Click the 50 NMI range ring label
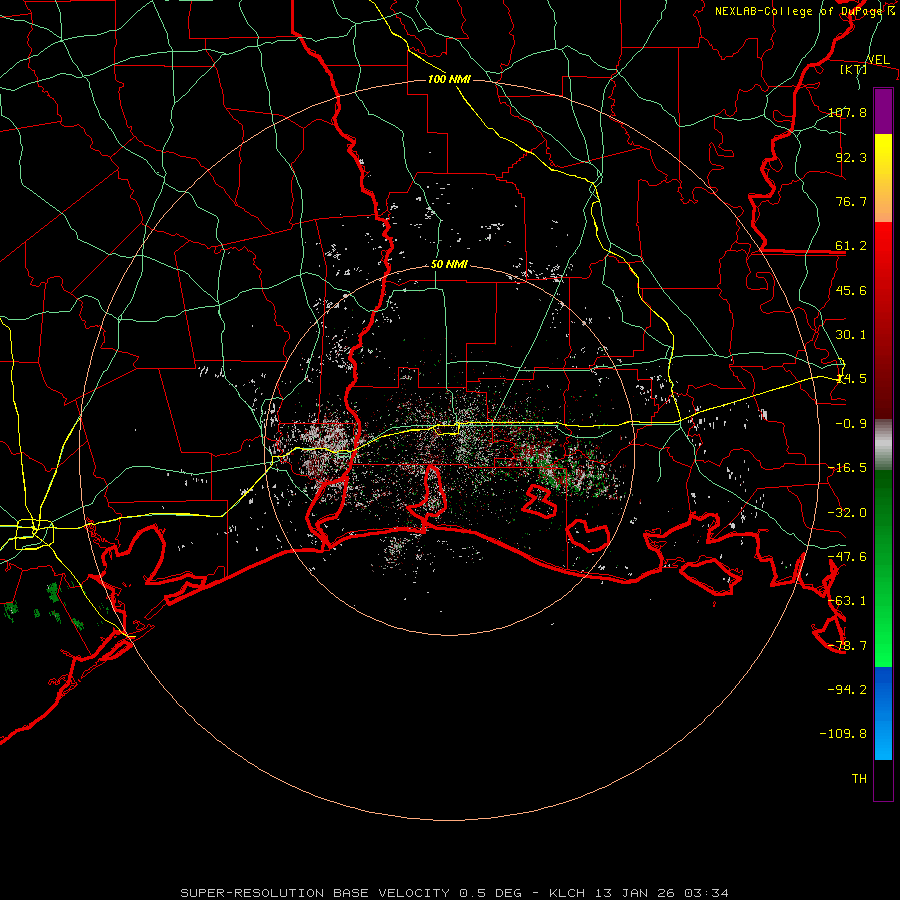The image size is (900, 900). coord(449,264)
